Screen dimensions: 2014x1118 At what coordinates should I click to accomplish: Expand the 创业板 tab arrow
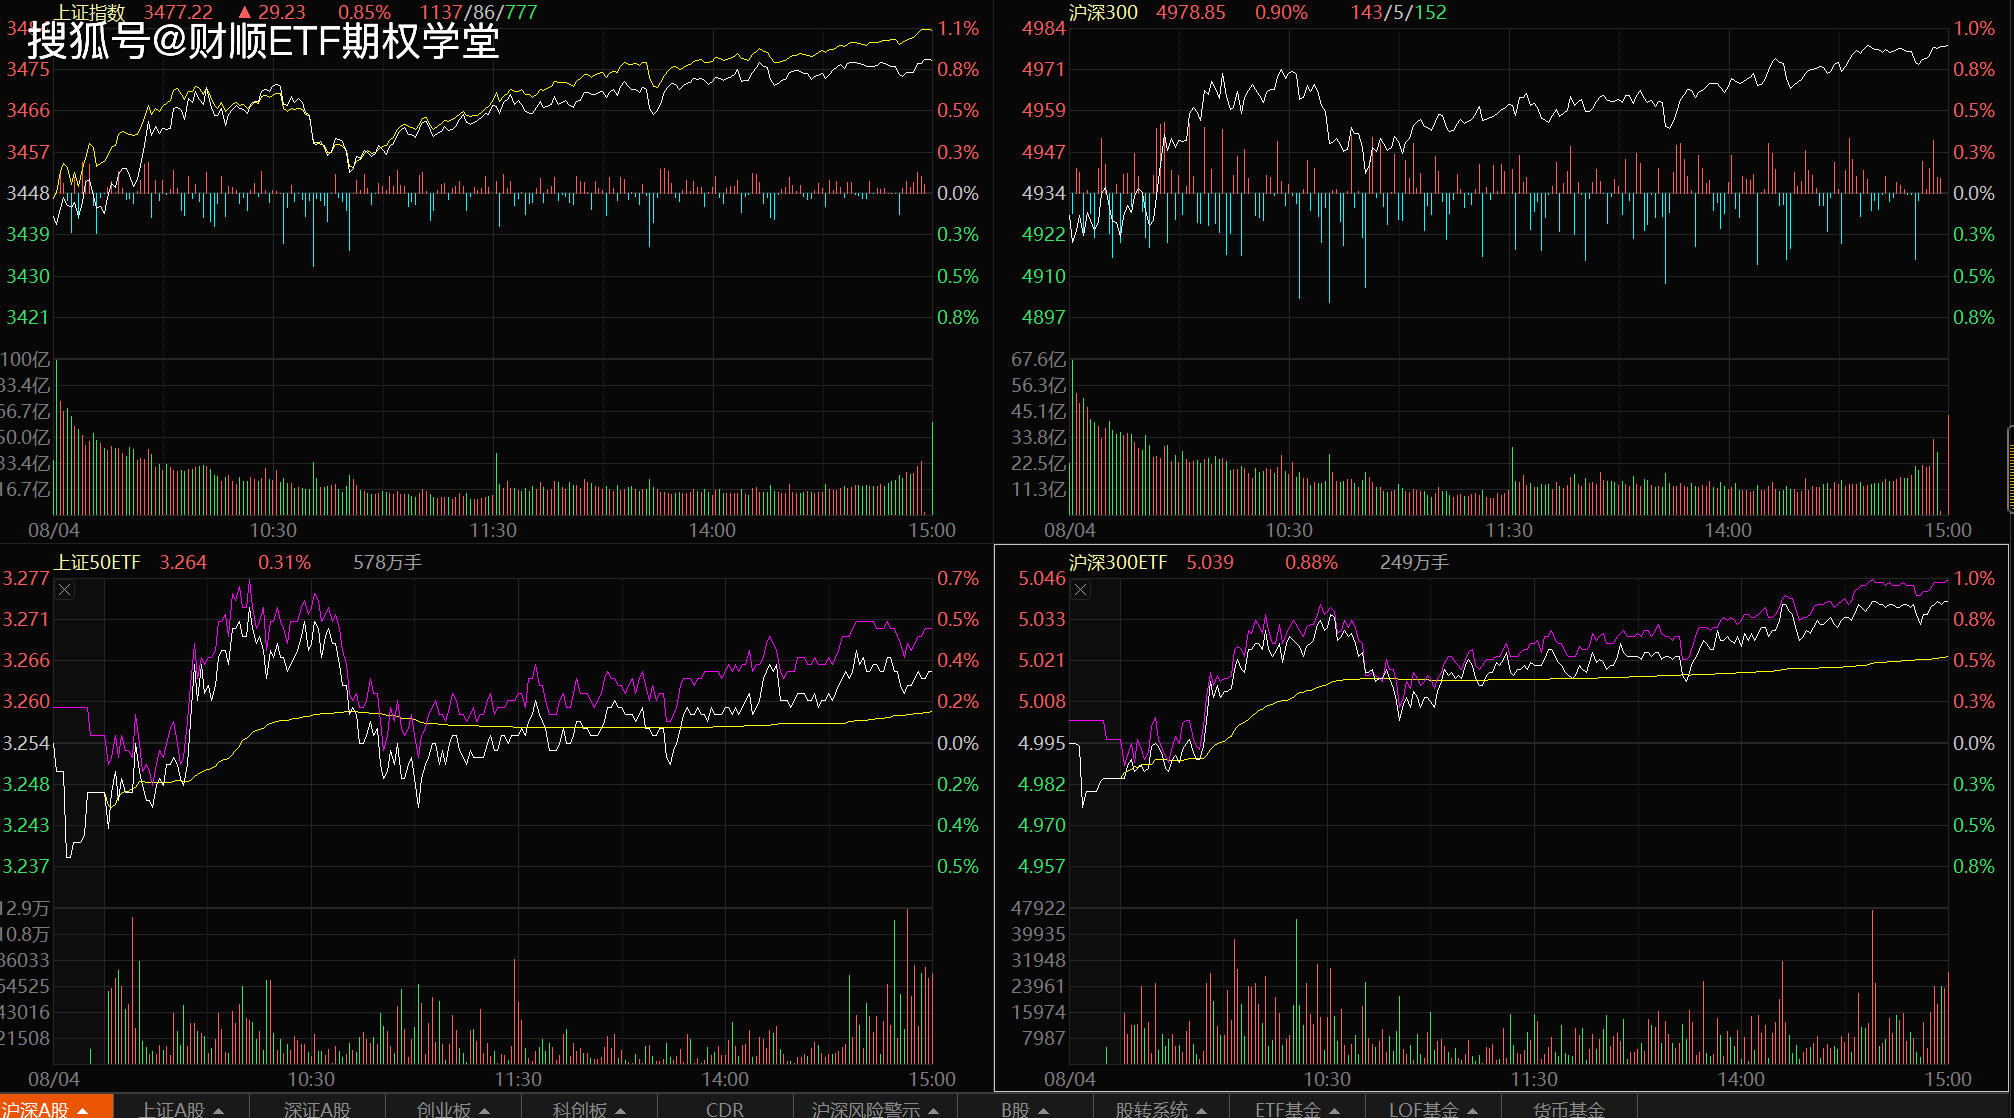485,1111
